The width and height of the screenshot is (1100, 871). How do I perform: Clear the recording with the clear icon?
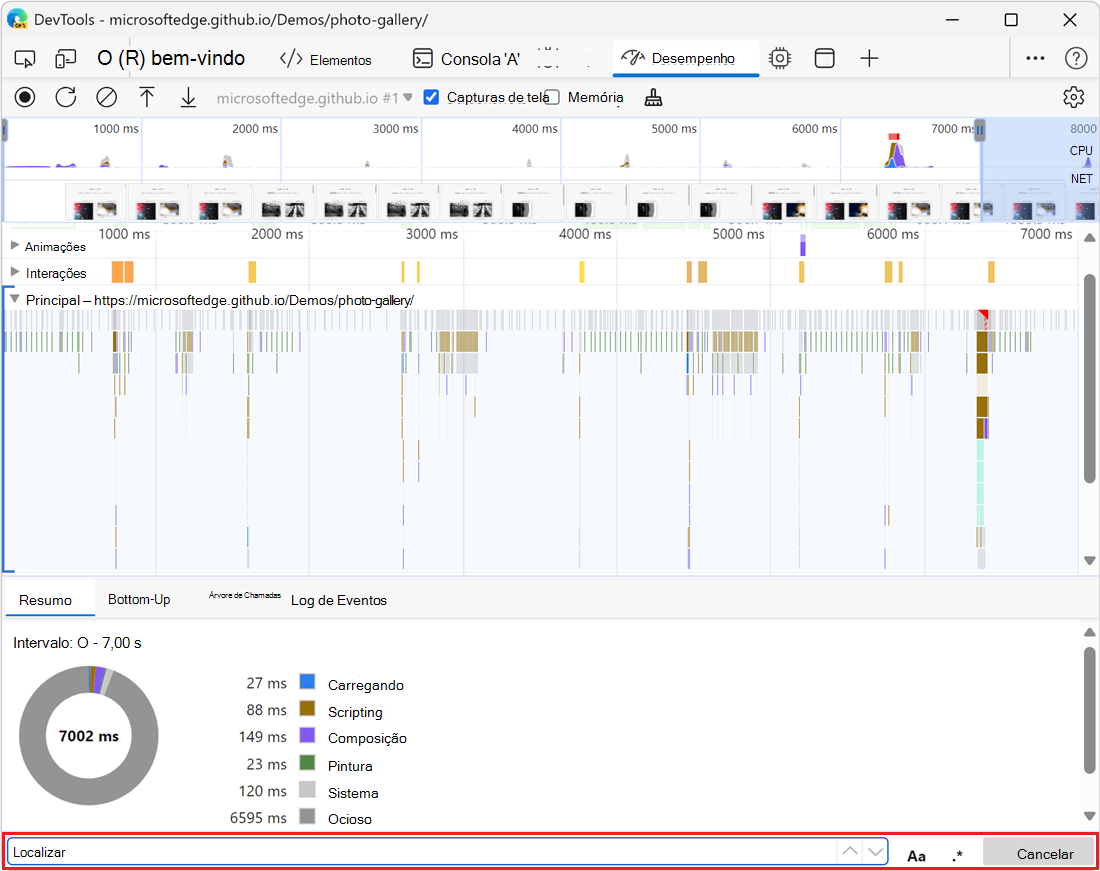(x=106, y=97)
